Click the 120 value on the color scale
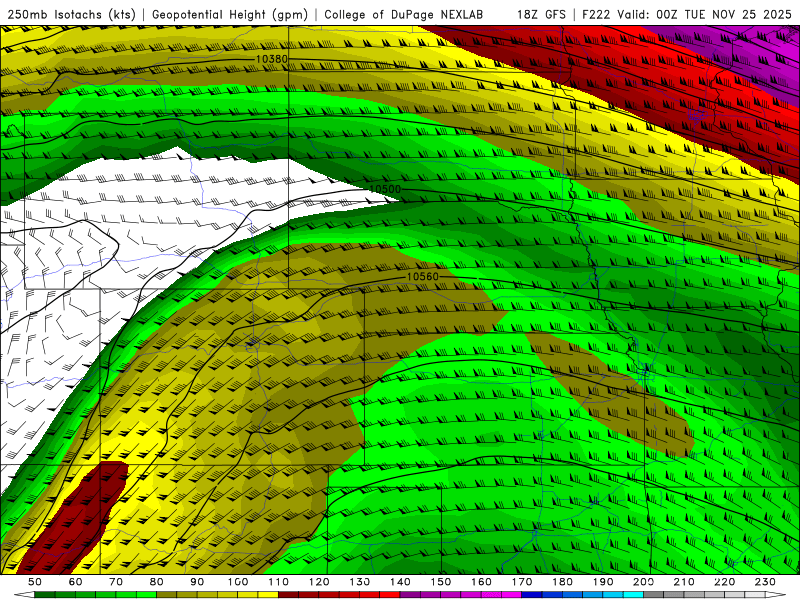 tap(319, 582)
